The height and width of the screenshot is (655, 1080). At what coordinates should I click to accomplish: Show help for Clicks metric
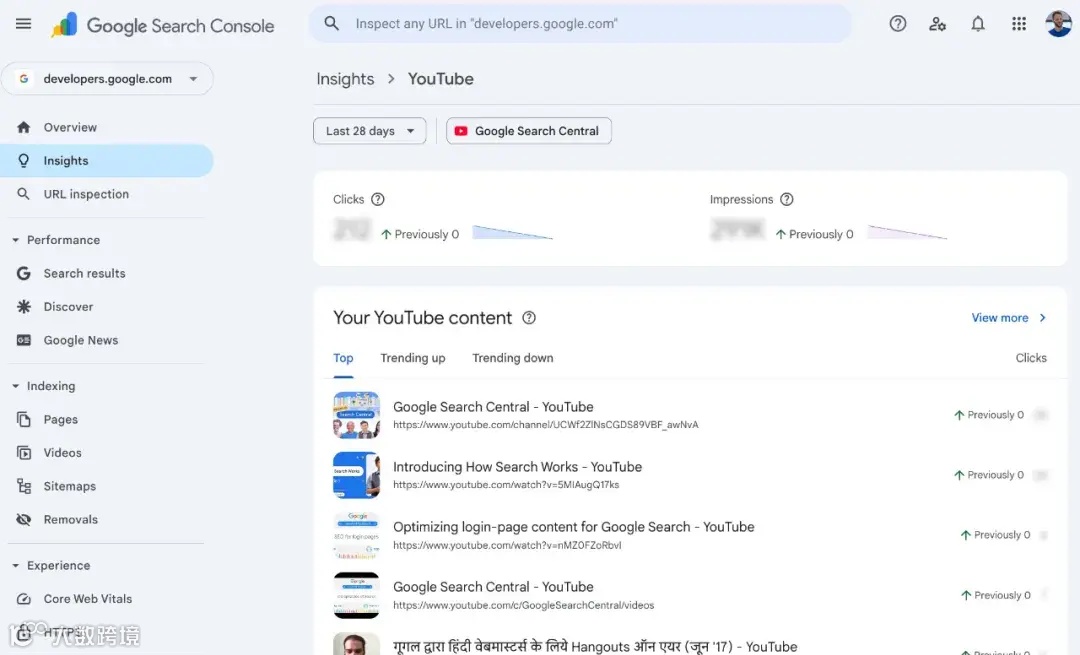[x=377, y=199]
